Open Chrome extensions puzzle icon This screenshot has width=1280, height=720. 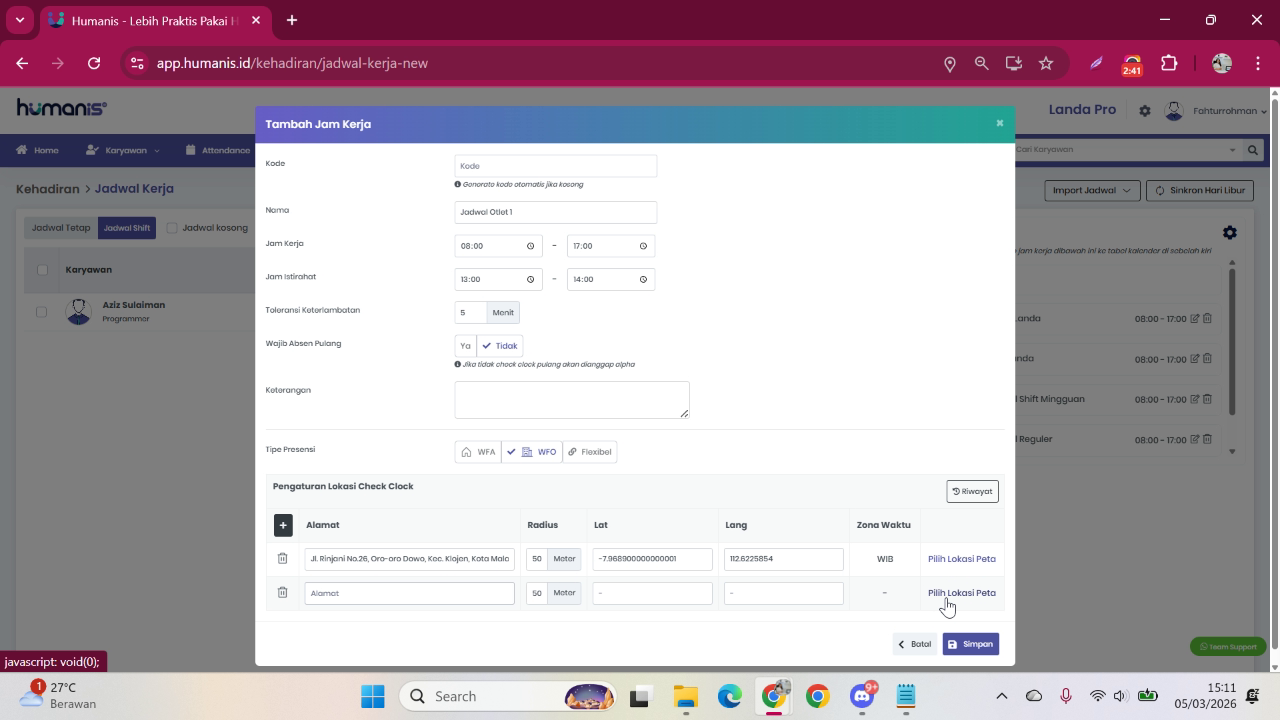(x=1169, y=63)
